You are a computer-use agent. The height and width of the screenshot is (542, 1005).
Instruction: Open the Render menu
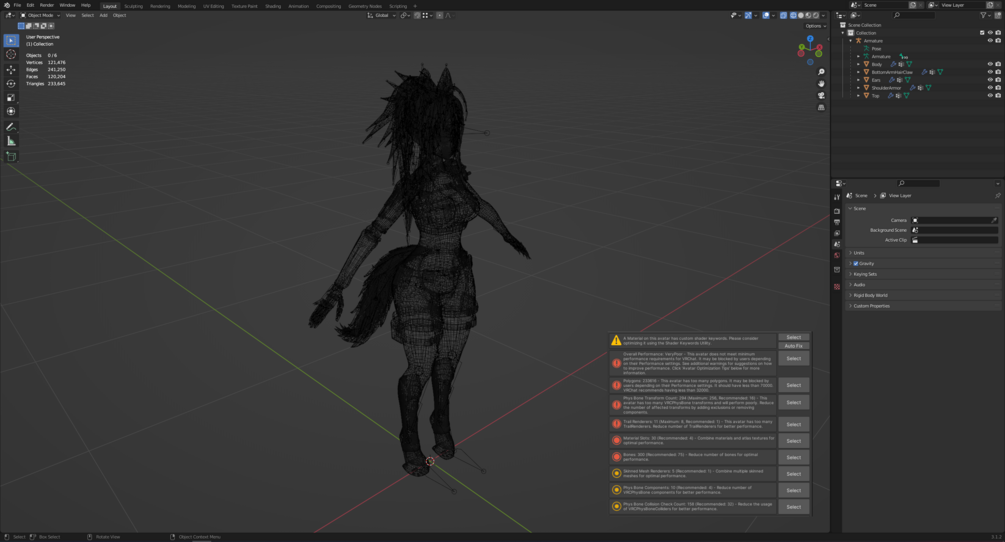47,5
